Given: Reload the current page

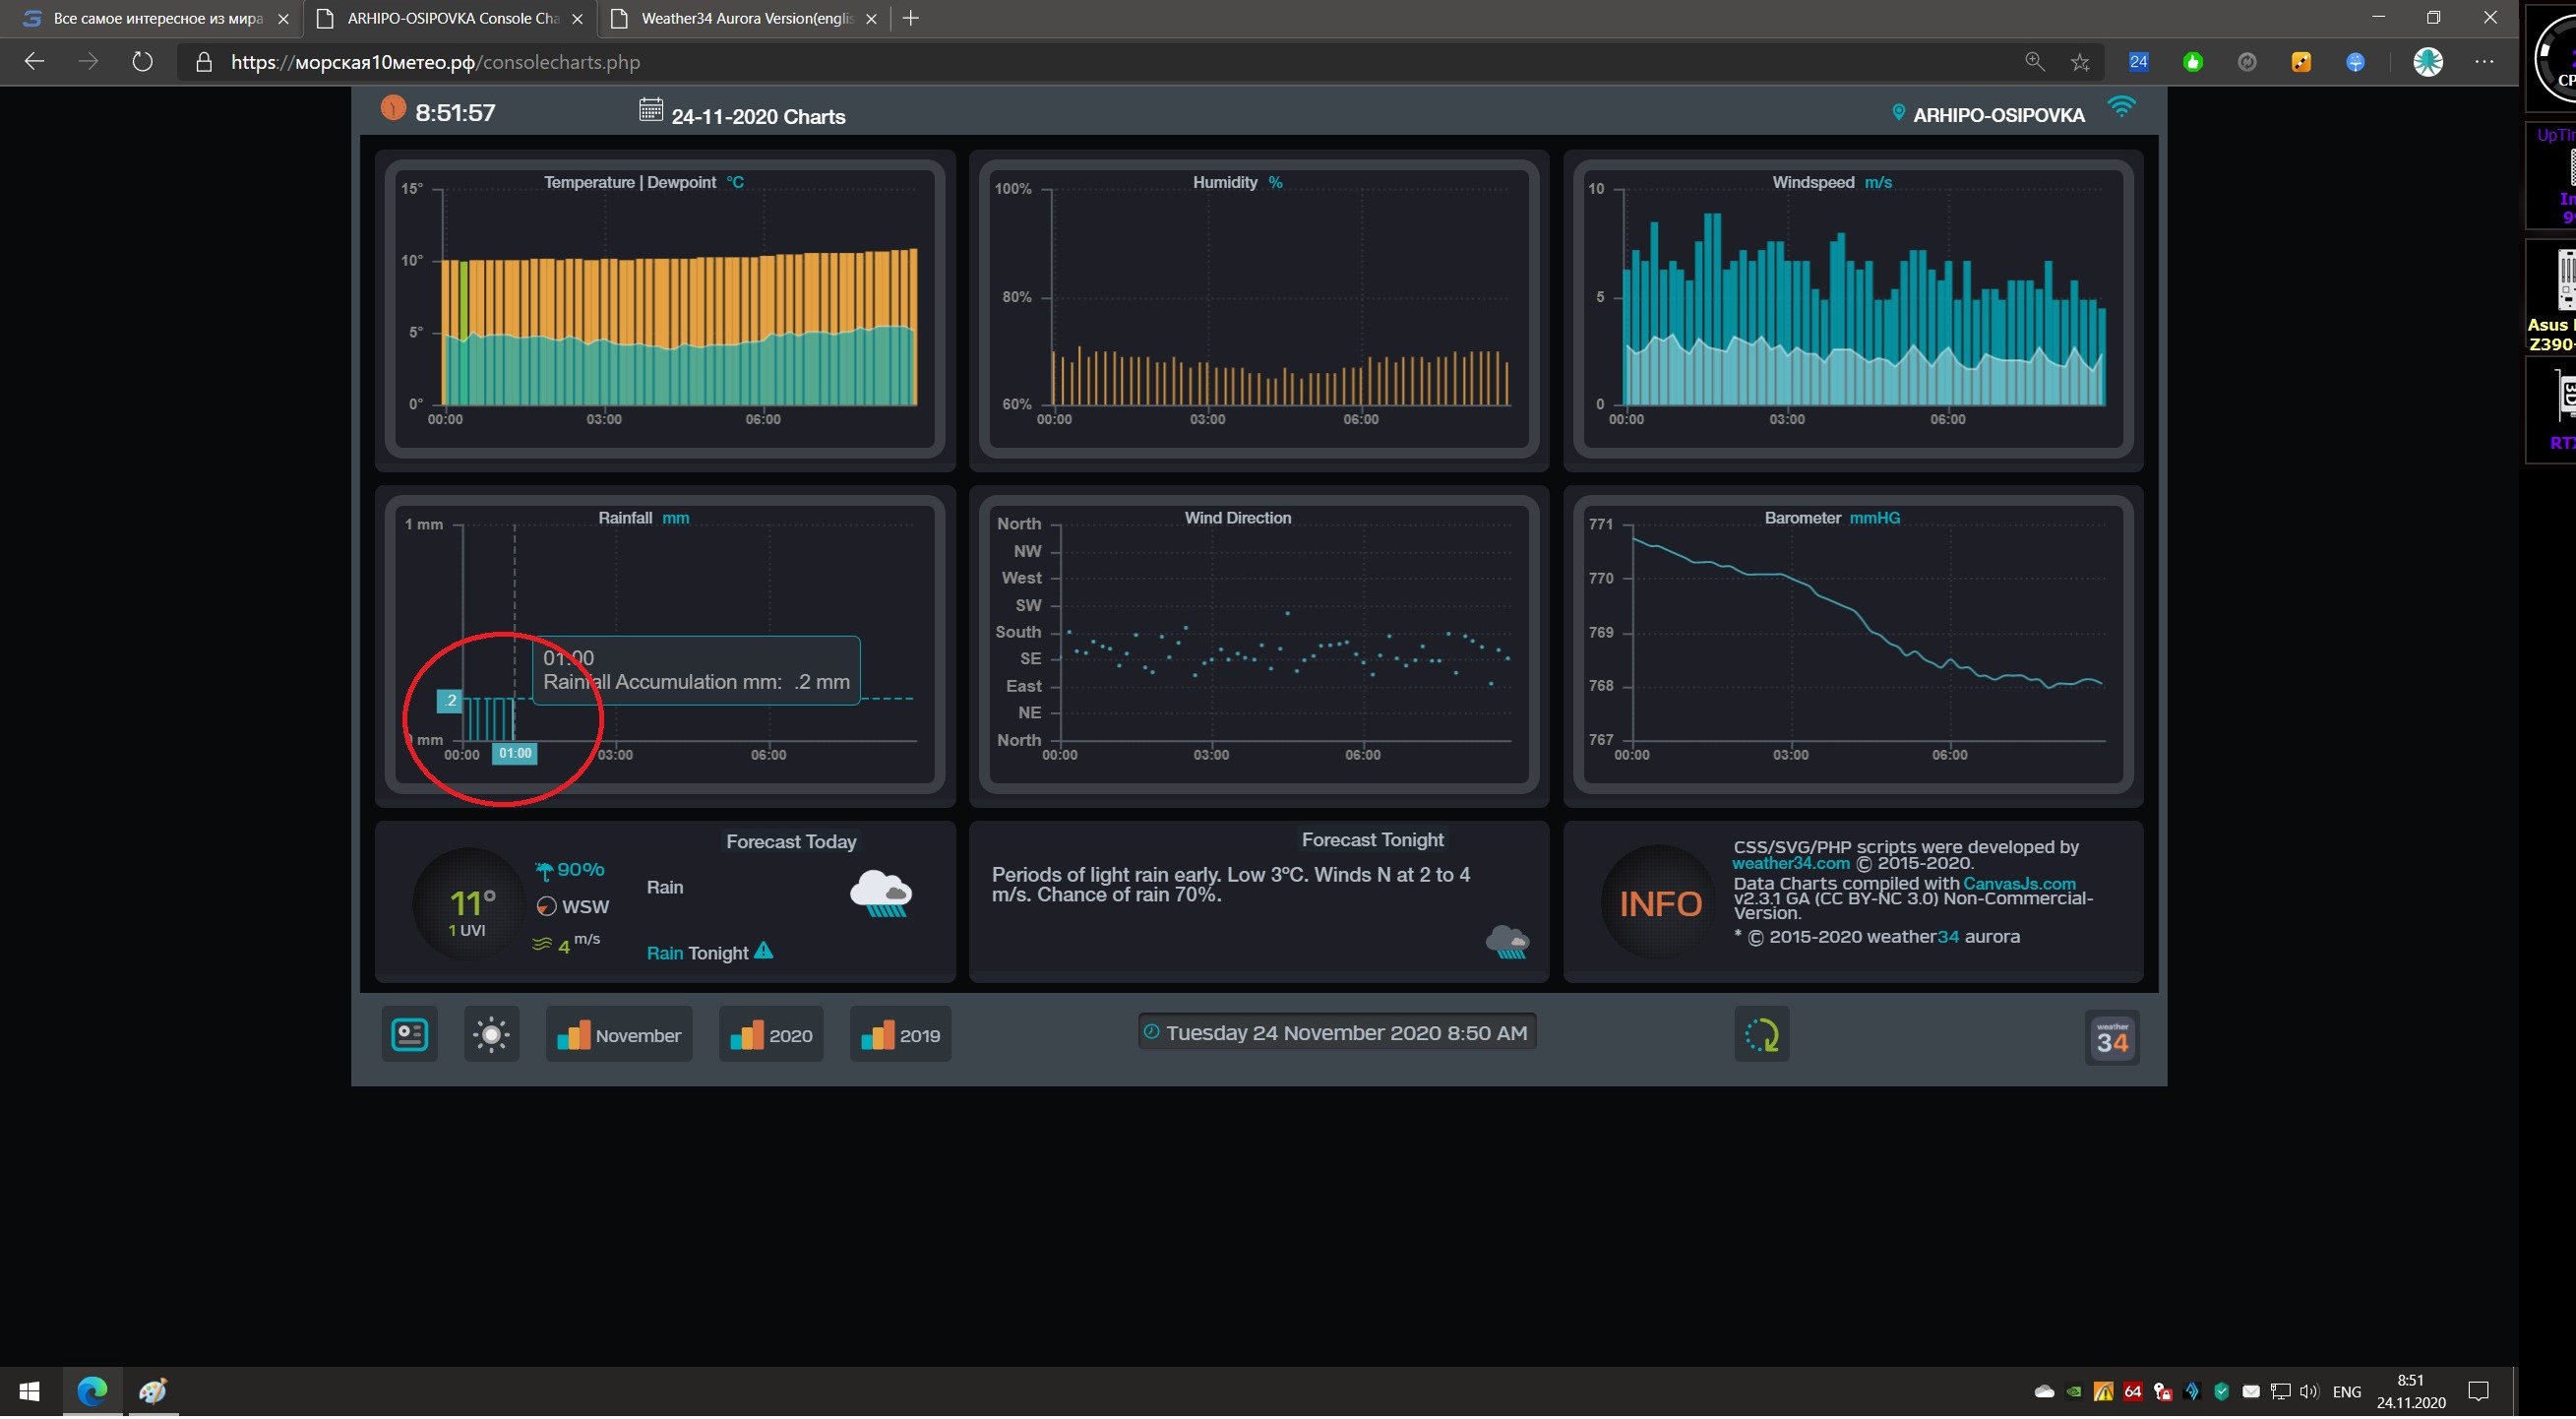Looking at the screenshot, I should 143,62.
